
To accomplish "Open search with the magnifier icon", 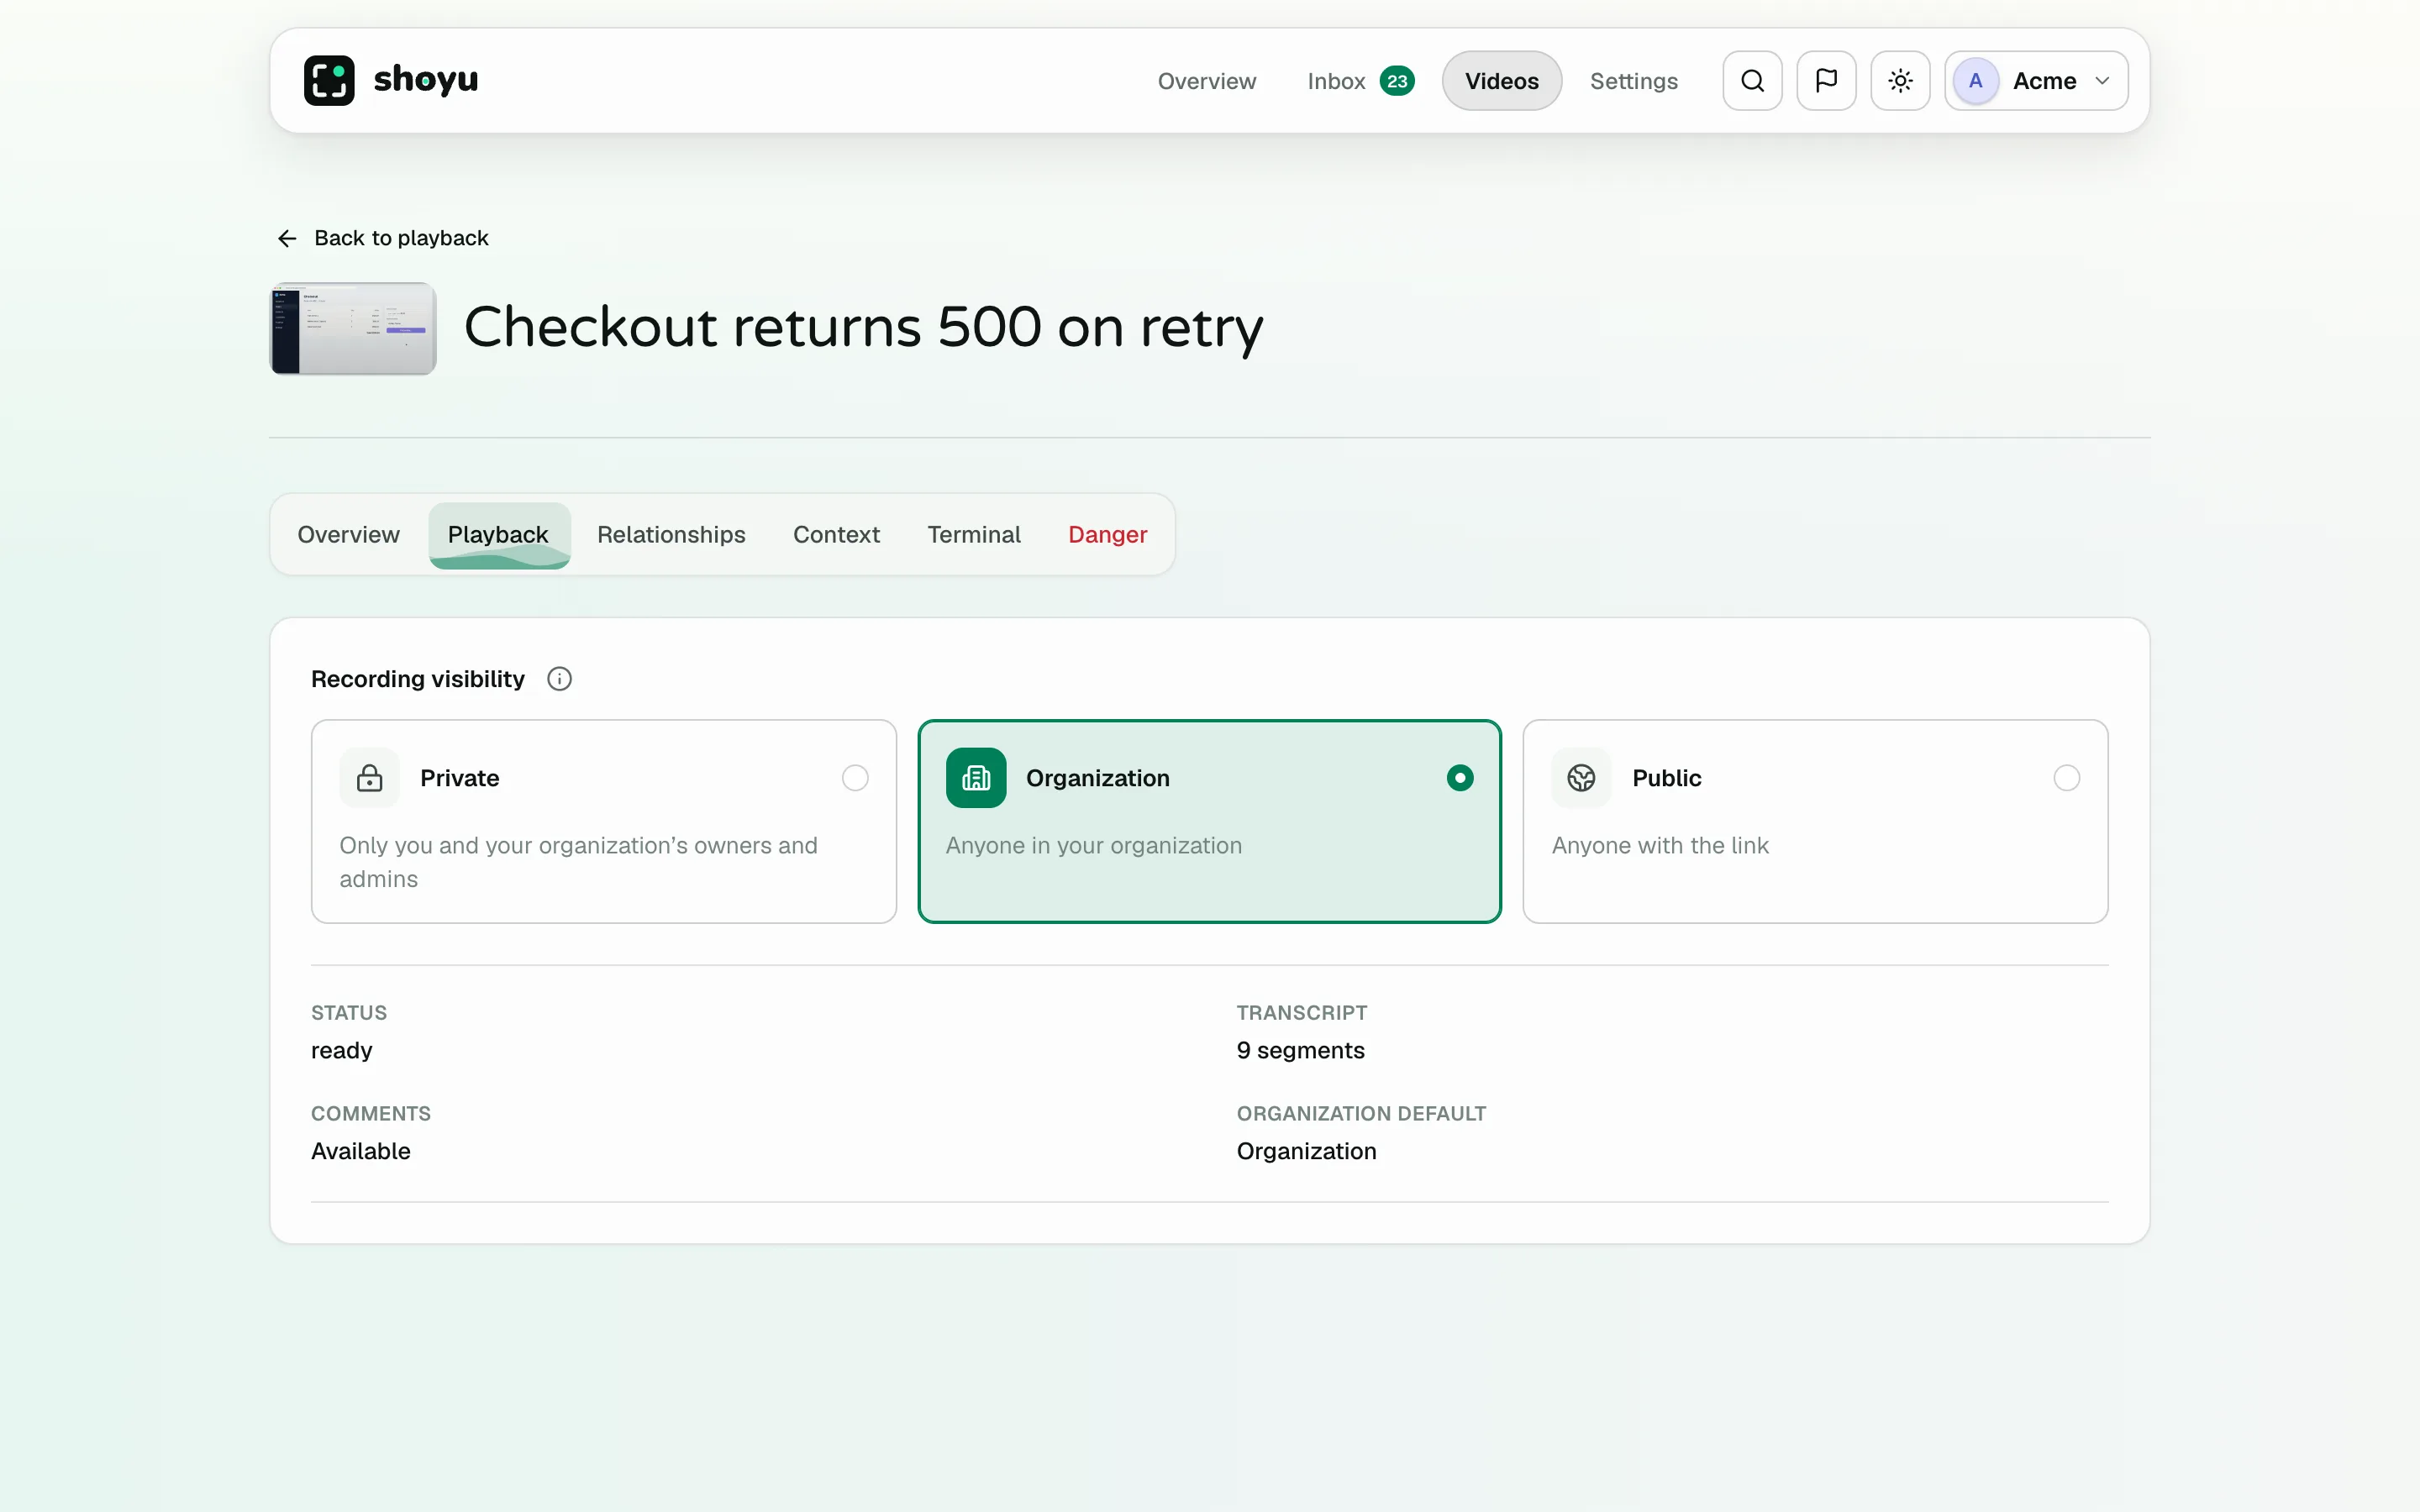I will (x=1752, y=80).
